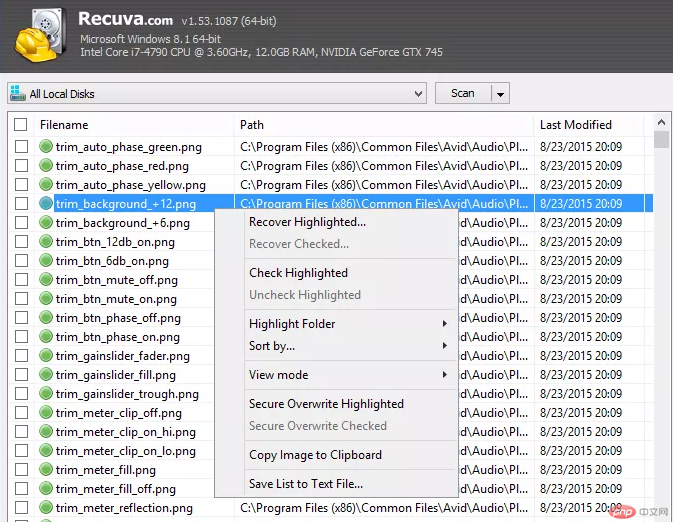This screenshot has width=673, height=522.
Task: Toggle the select-all checkbox in header
Action: (x=21, y=124)
